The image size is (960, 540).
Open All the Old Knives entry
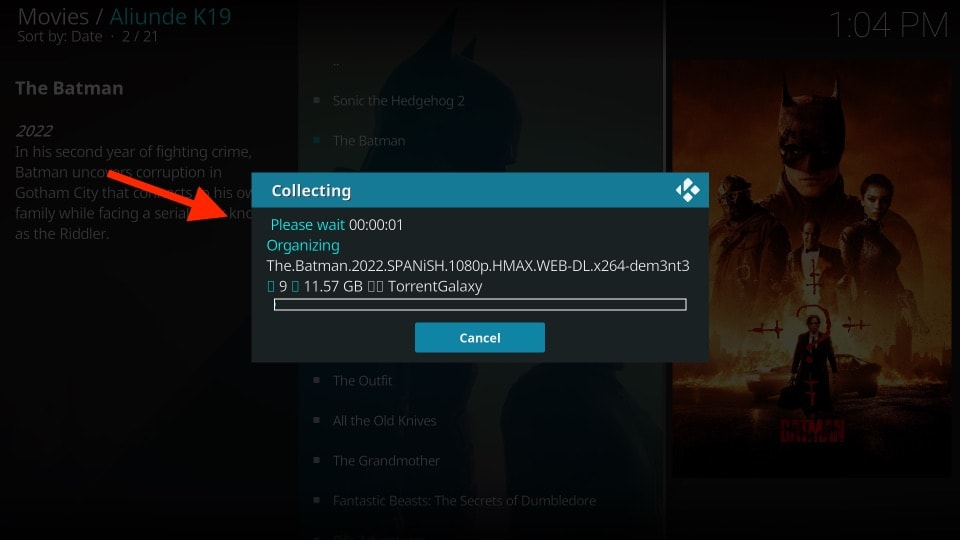pos(384,421)
